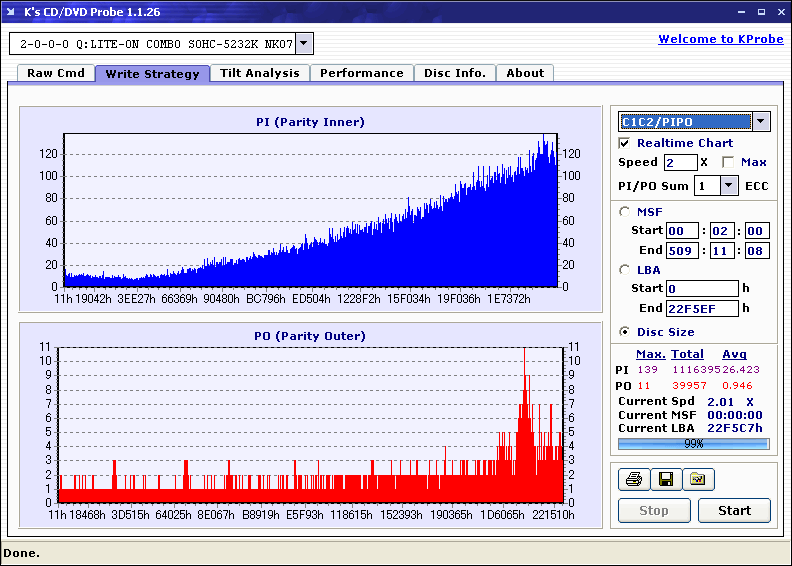This screenshot has width=792, height=566.
Task: Click the MSF End frames field 08
Action: click(757, 250)
